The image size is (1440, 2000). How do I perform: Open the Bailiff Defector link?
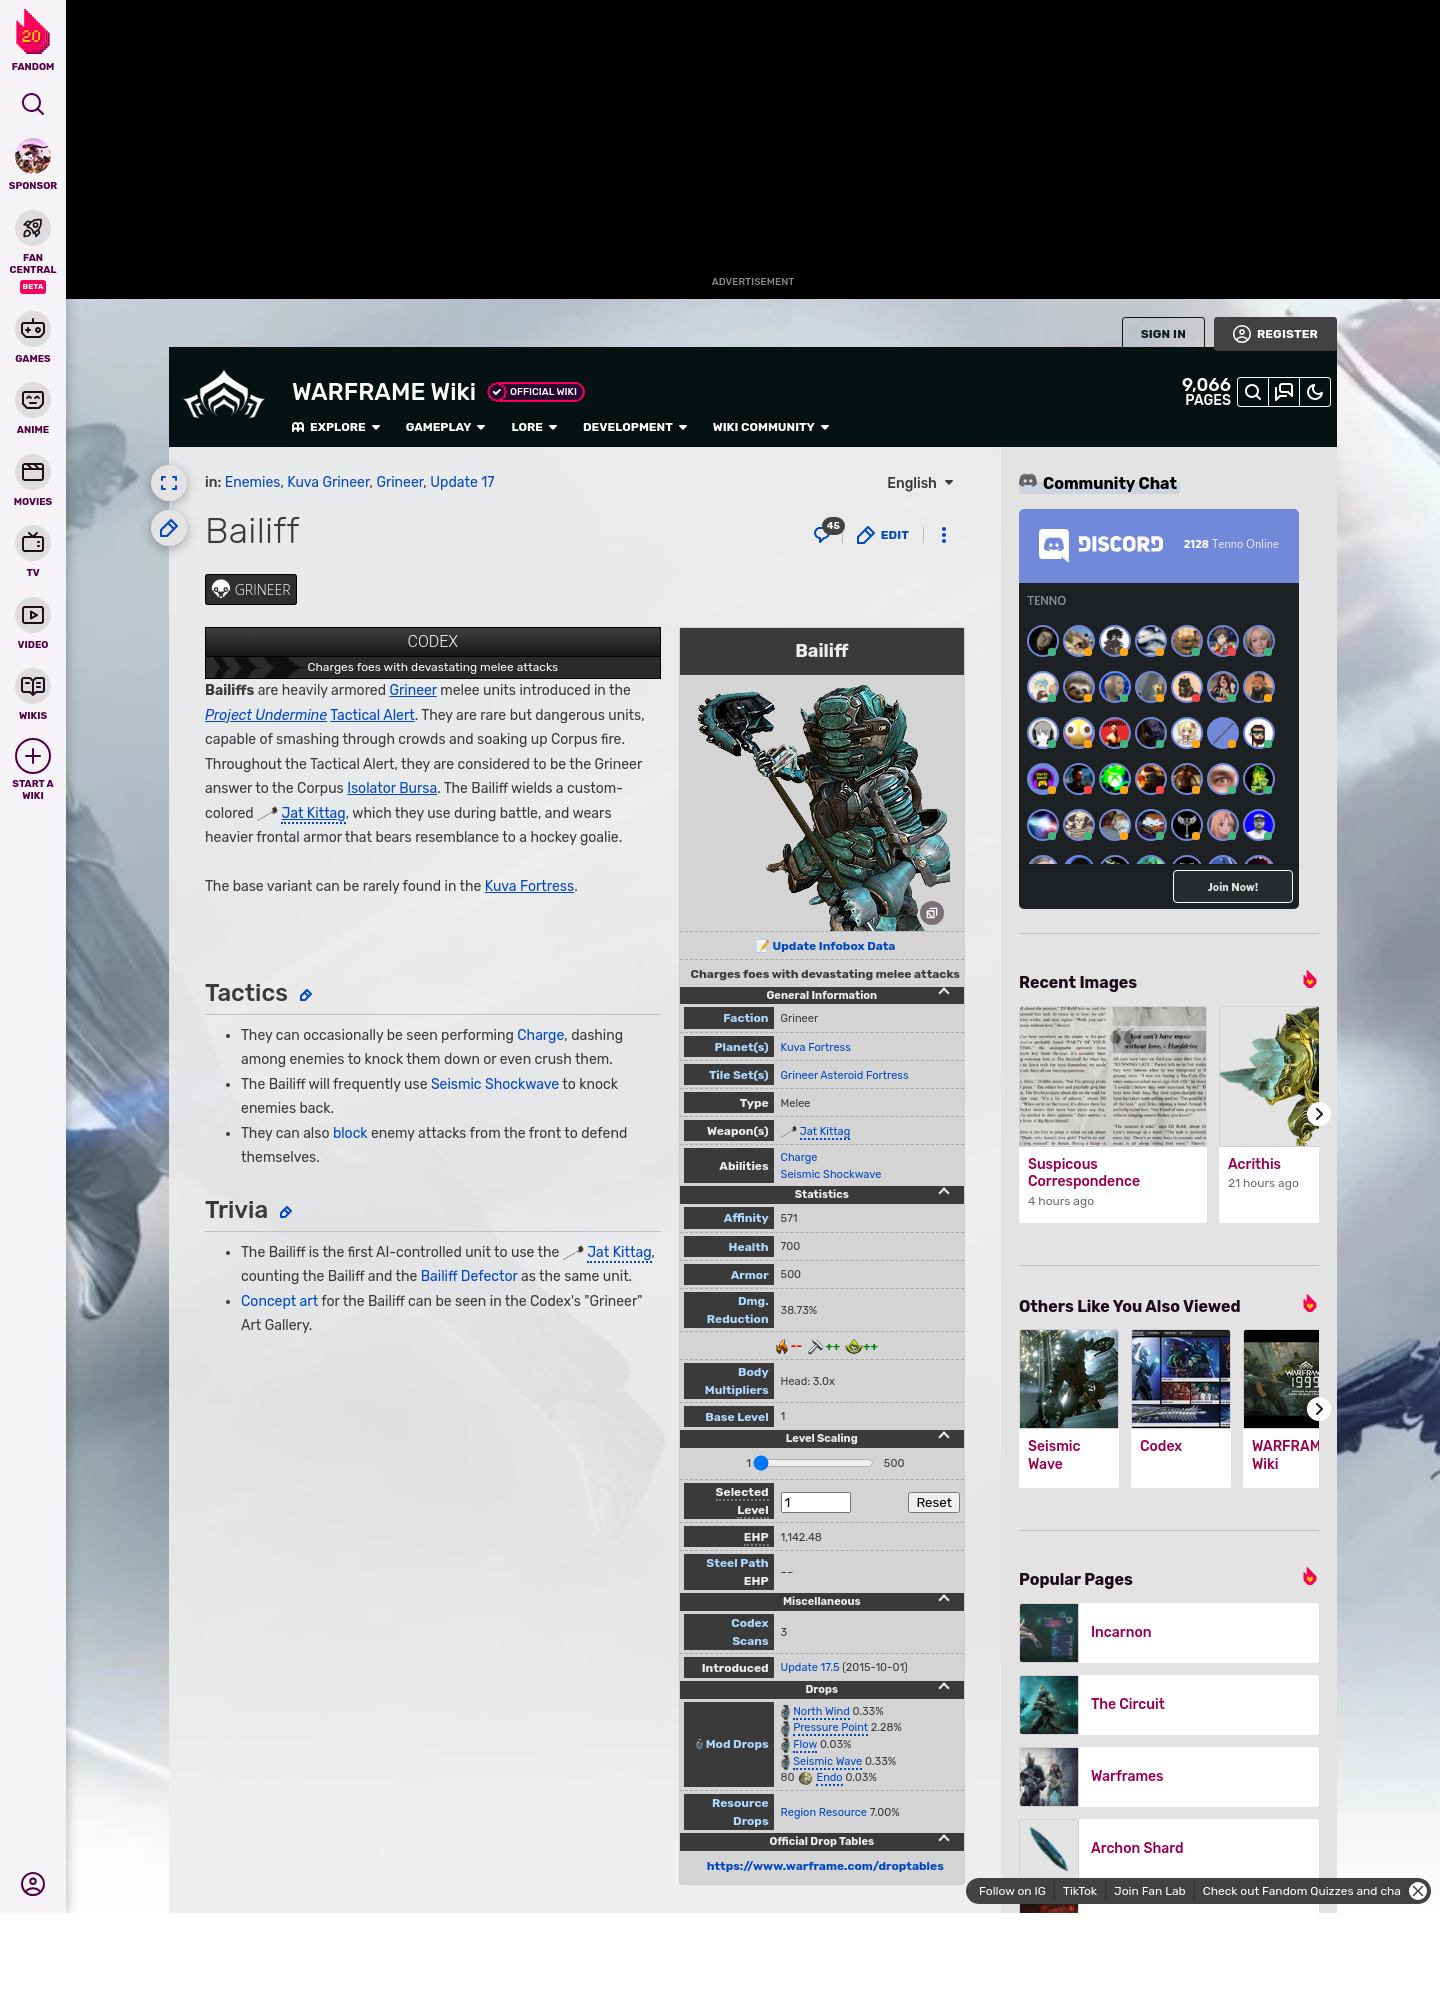(469, 1276)
